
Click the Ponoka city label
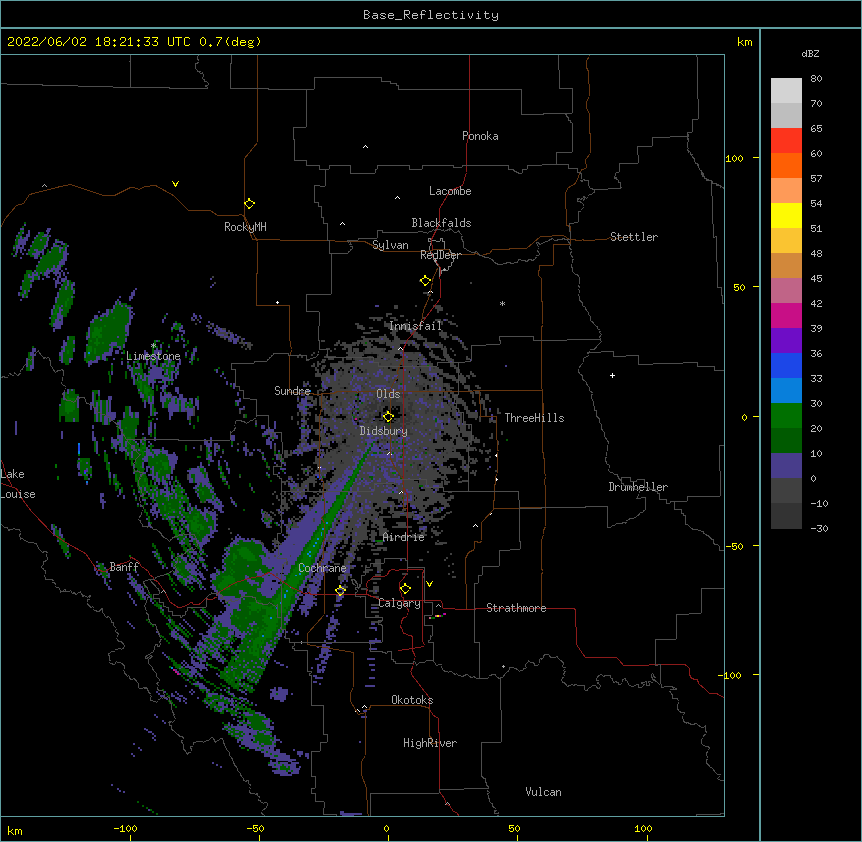480,136
